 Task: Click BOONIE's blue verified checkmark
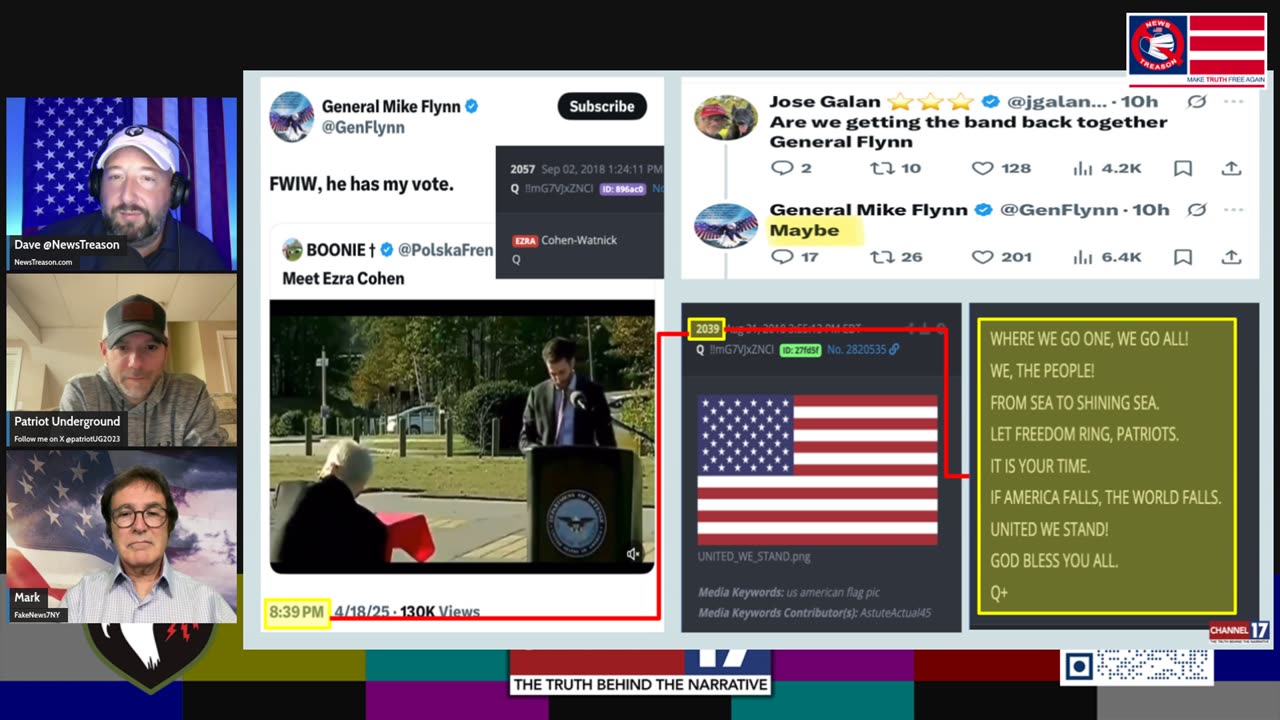pyautogui.click(x=387, y=250)
